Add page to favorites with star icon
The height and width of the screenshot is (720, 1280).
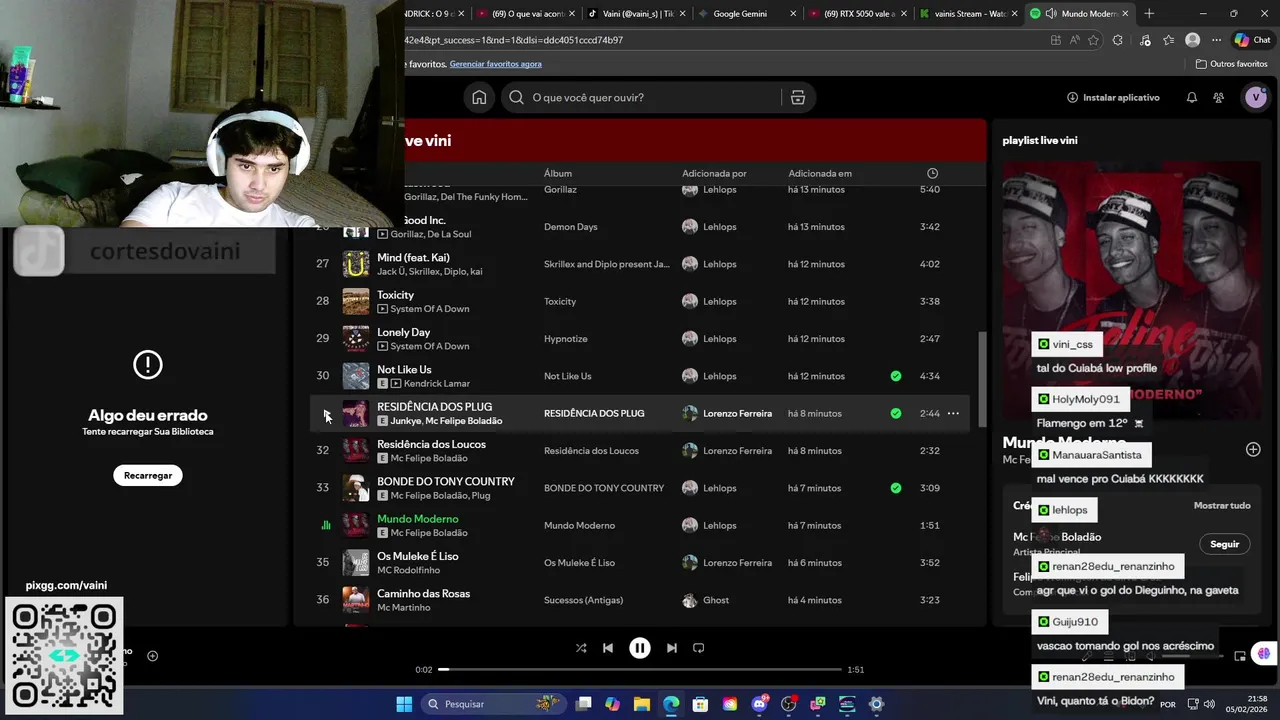[1094, 40]
